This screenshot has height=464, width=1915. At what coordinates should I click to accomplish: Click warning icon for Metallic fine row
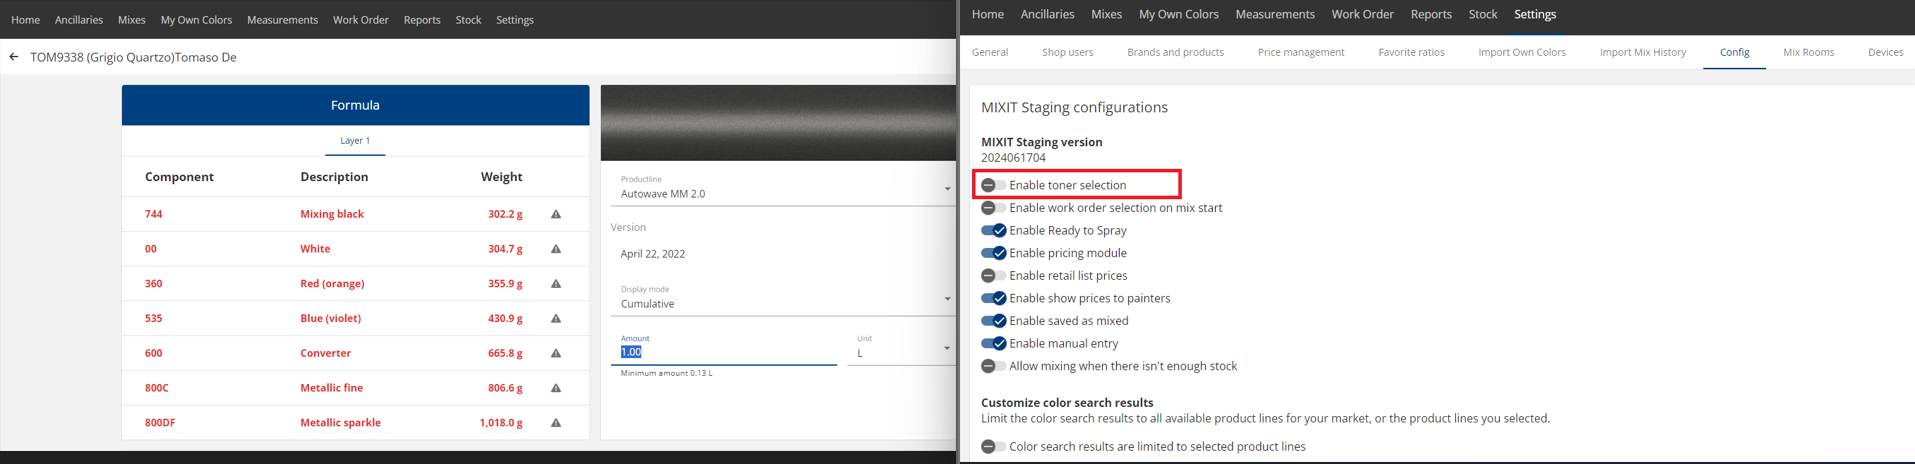556,388
